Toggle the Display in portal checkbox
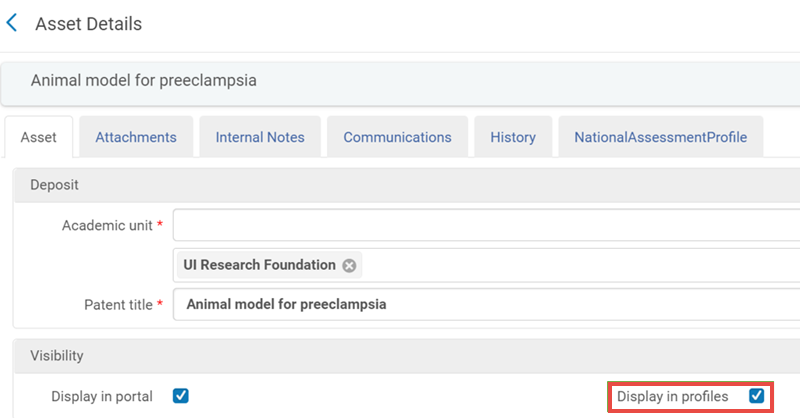 (x=180, y=396)
